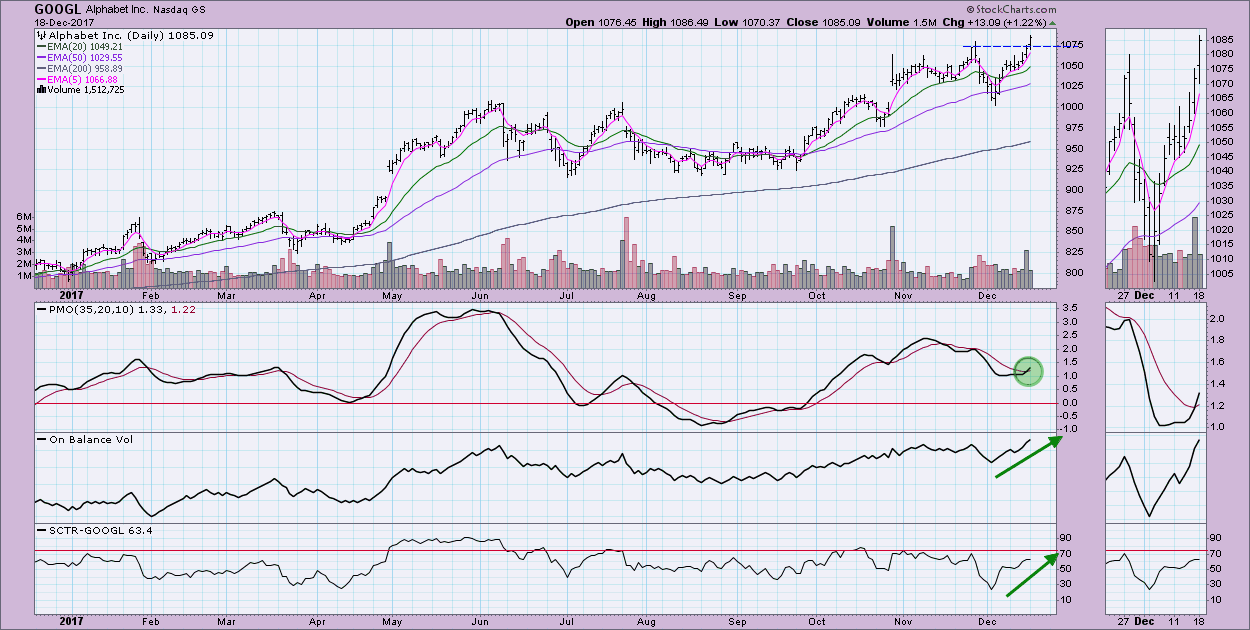The height and width of the screenshot is (630, 1250).
Task: Click the 6M volume axis label
Action: [x=25, y=217]
